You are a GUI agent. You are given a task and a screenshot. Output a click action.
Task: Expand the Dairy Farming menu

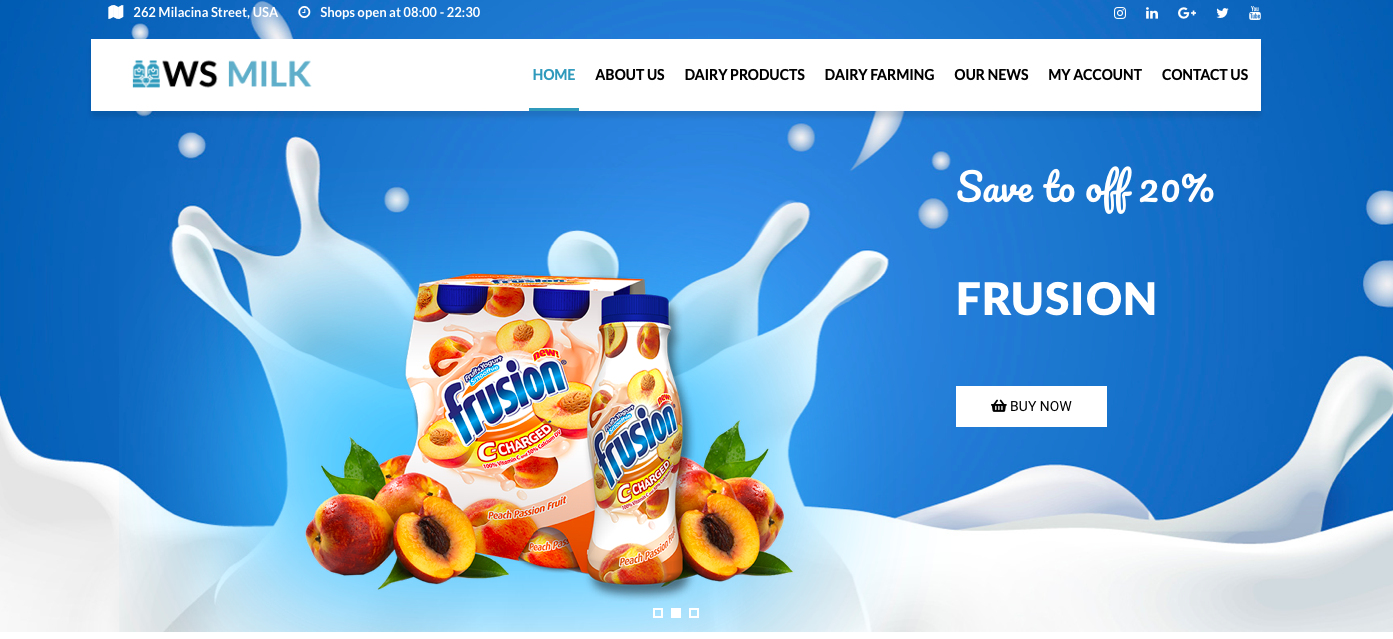880,75
